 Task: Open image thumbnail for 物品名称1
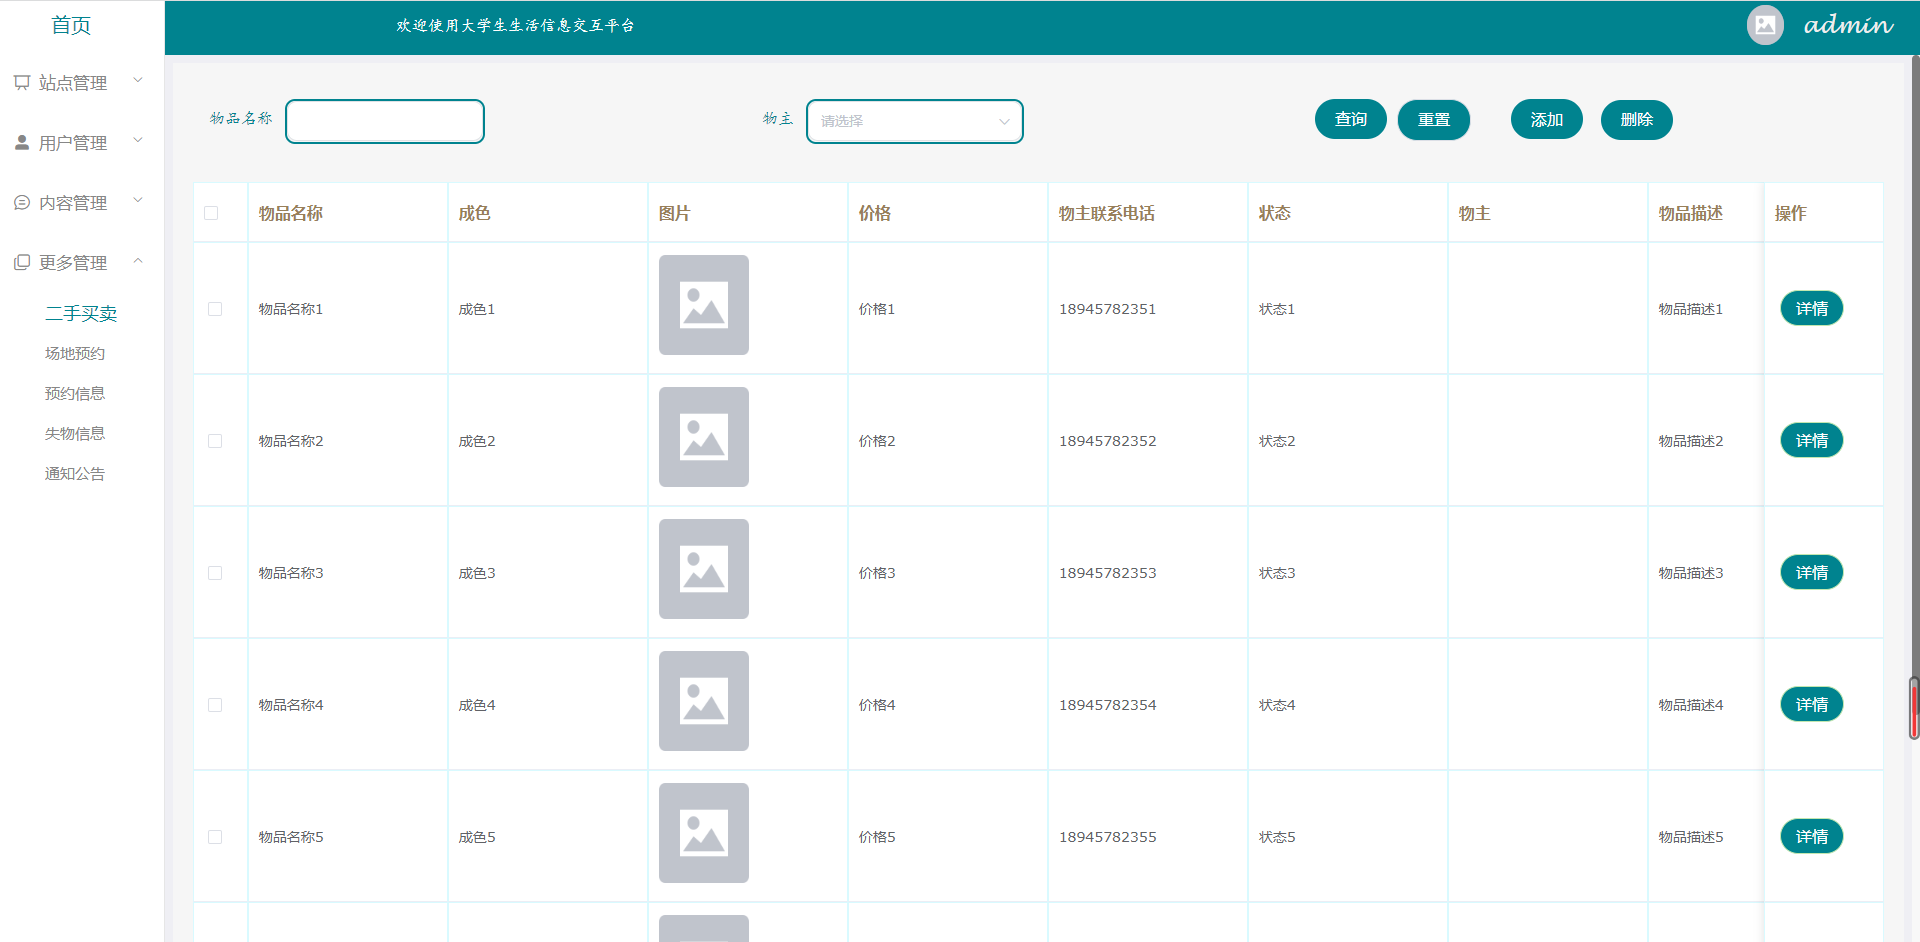[x=703, y=305]
